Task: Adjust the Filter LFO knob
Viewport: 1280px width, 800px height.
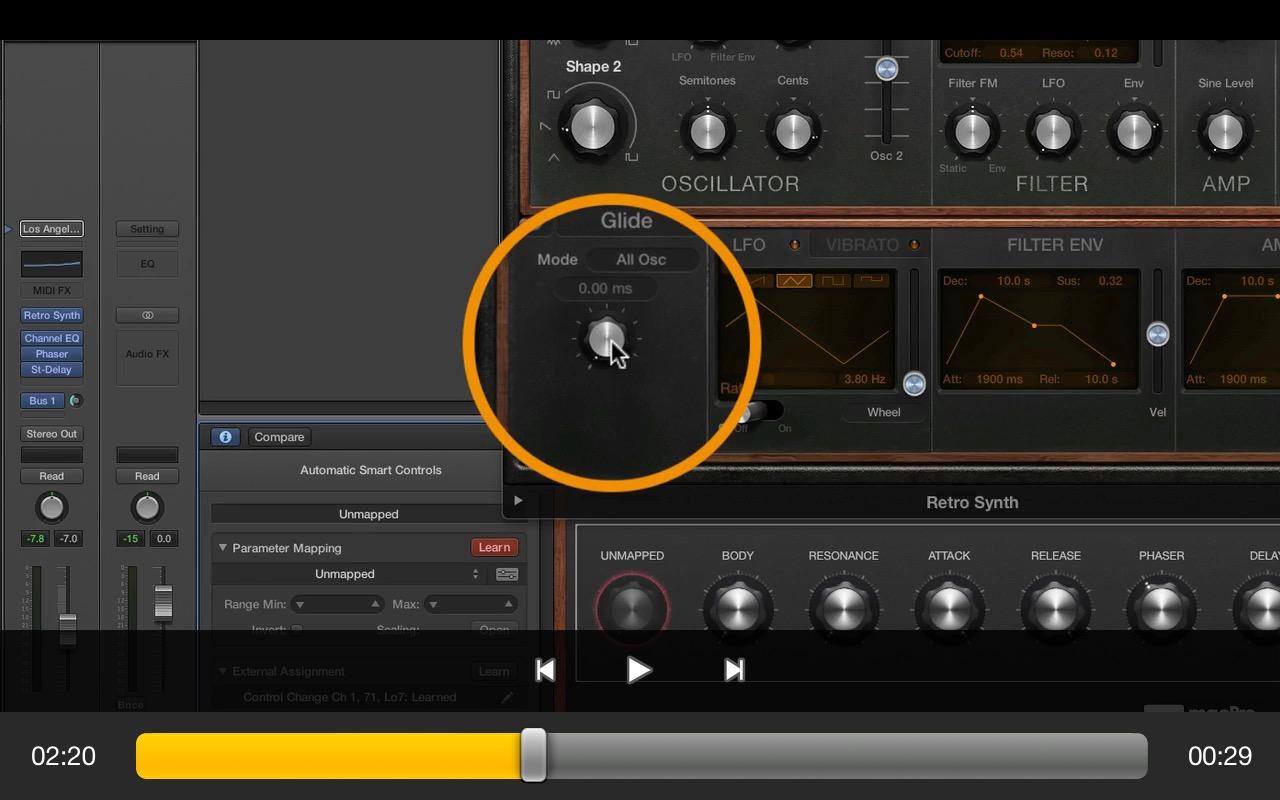Action: click(x=1053, y=131)
